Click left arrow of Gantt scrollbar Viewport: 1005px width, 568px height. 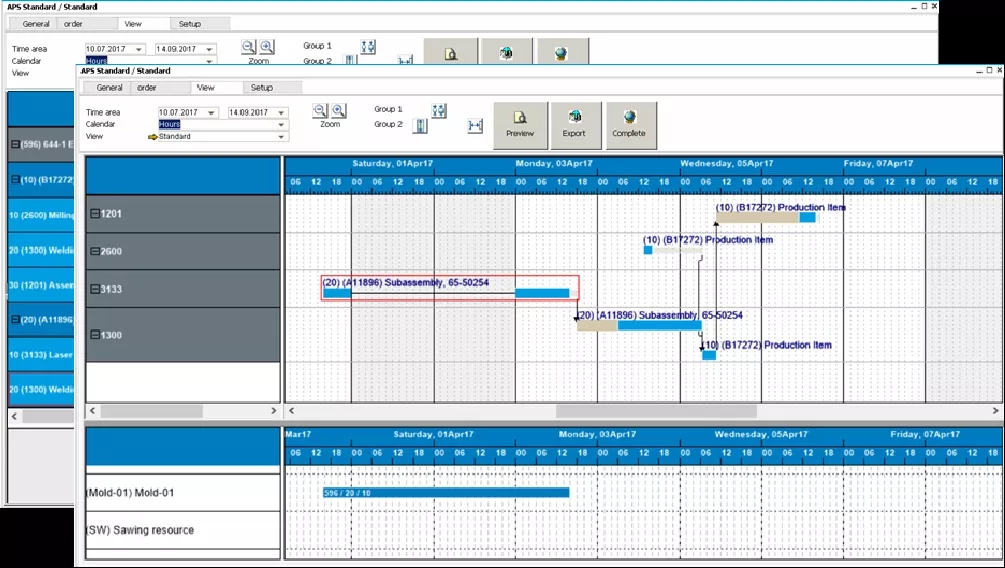292,410
